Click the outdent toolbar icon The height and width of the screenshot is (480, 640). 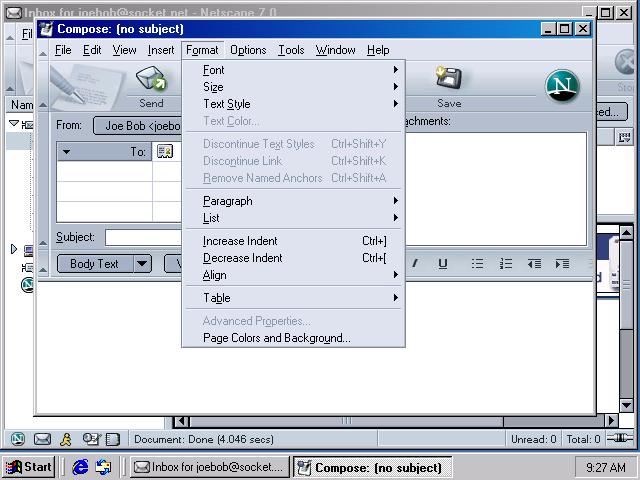[534, 264]
